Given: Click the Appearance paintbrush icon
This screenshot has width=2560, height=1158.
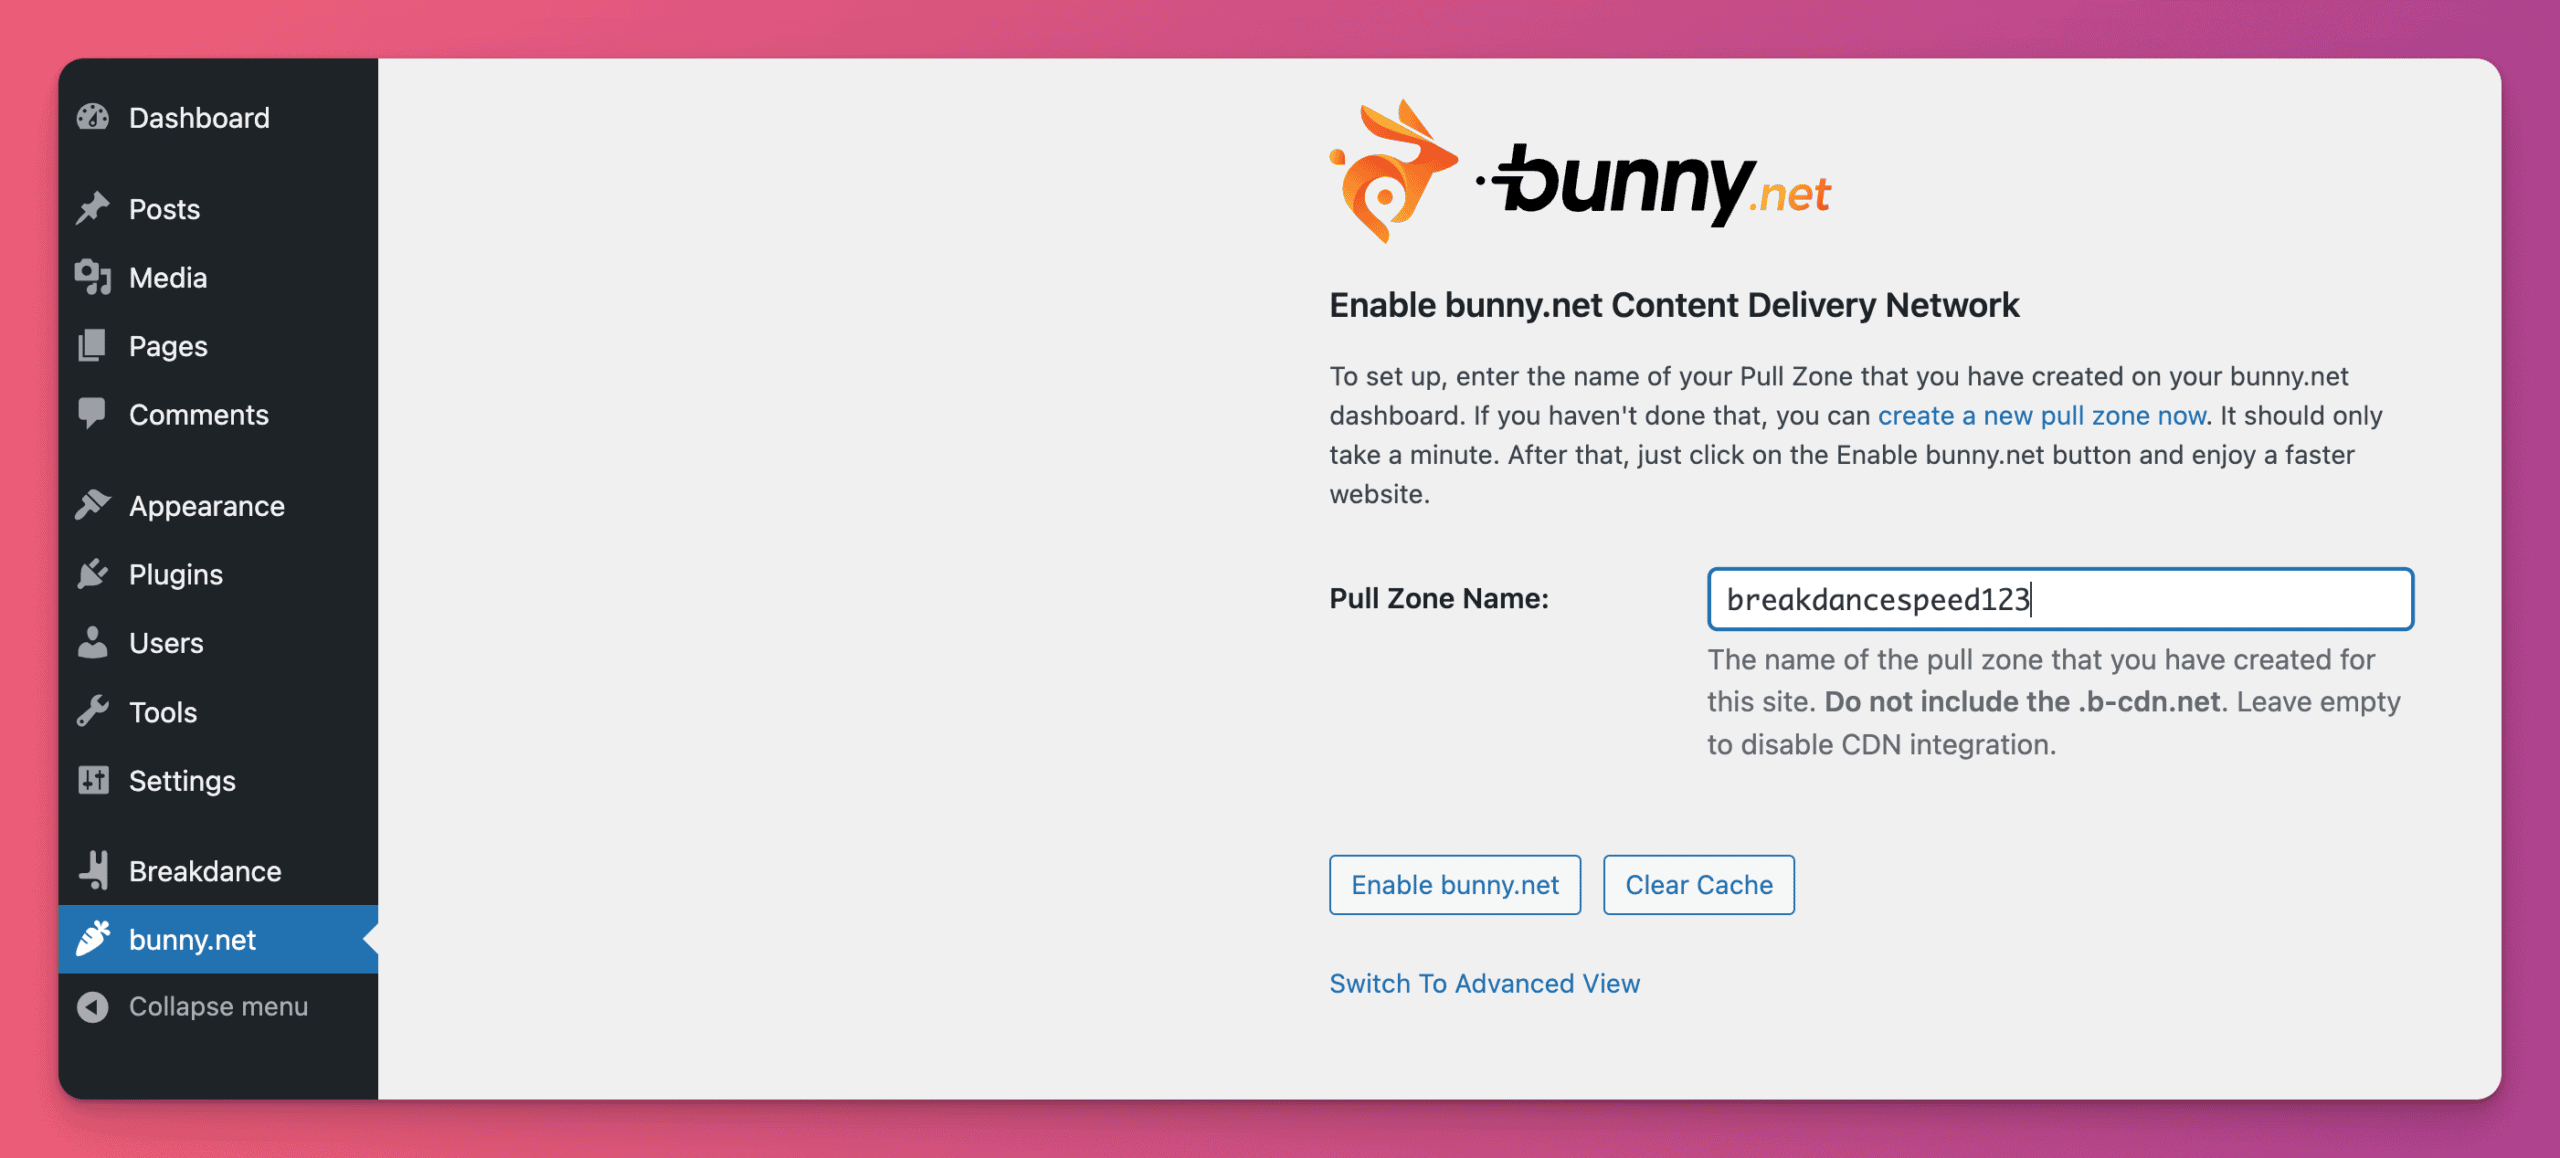Looking at the screenshot, I should tap(93, 505).
